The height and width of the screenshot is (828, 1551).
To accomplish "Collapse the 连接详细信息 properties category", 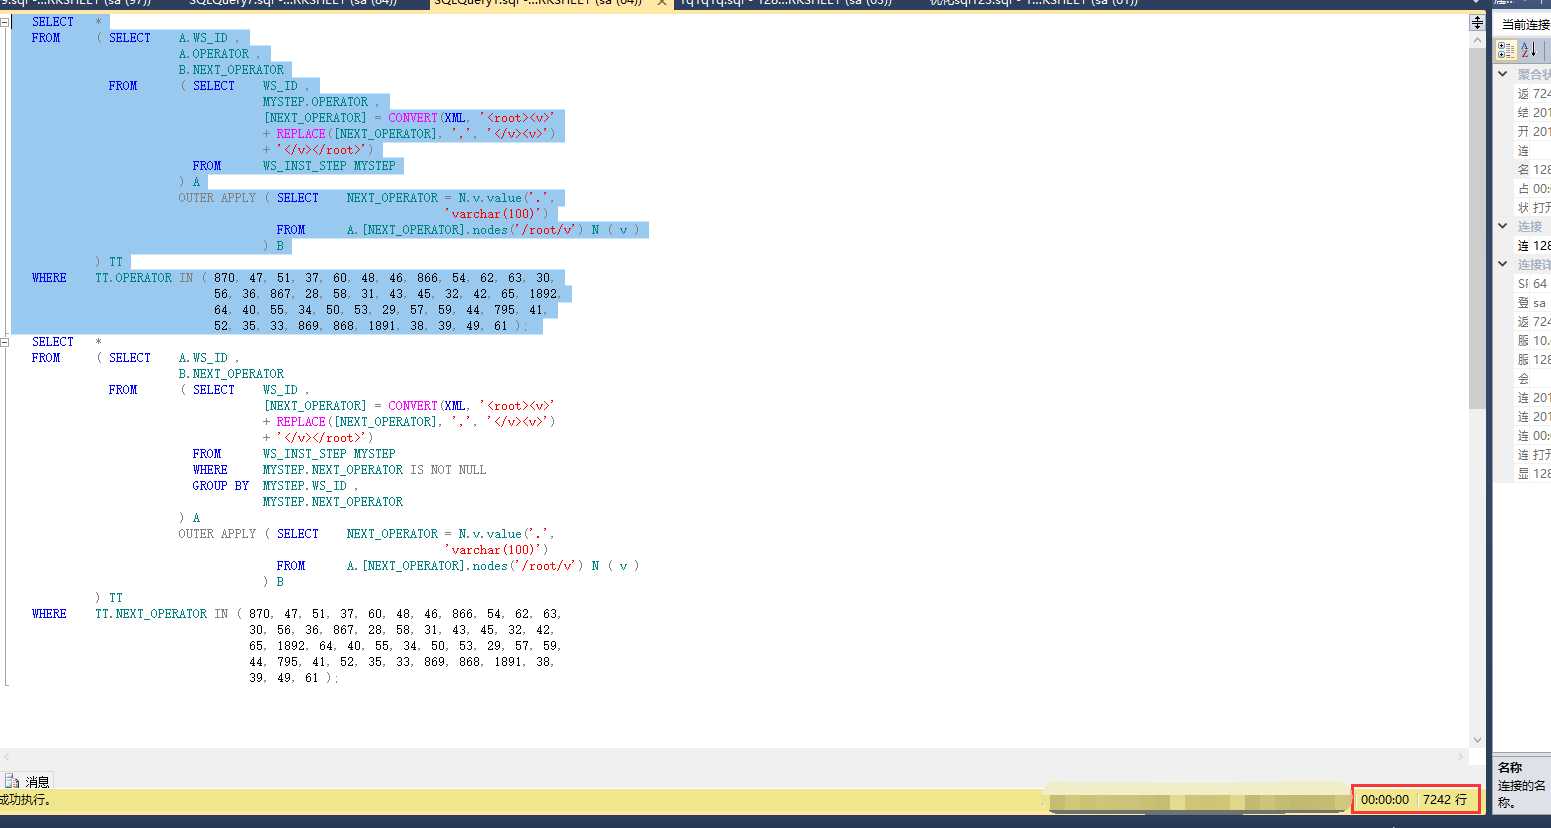I will pos(1502,264).
